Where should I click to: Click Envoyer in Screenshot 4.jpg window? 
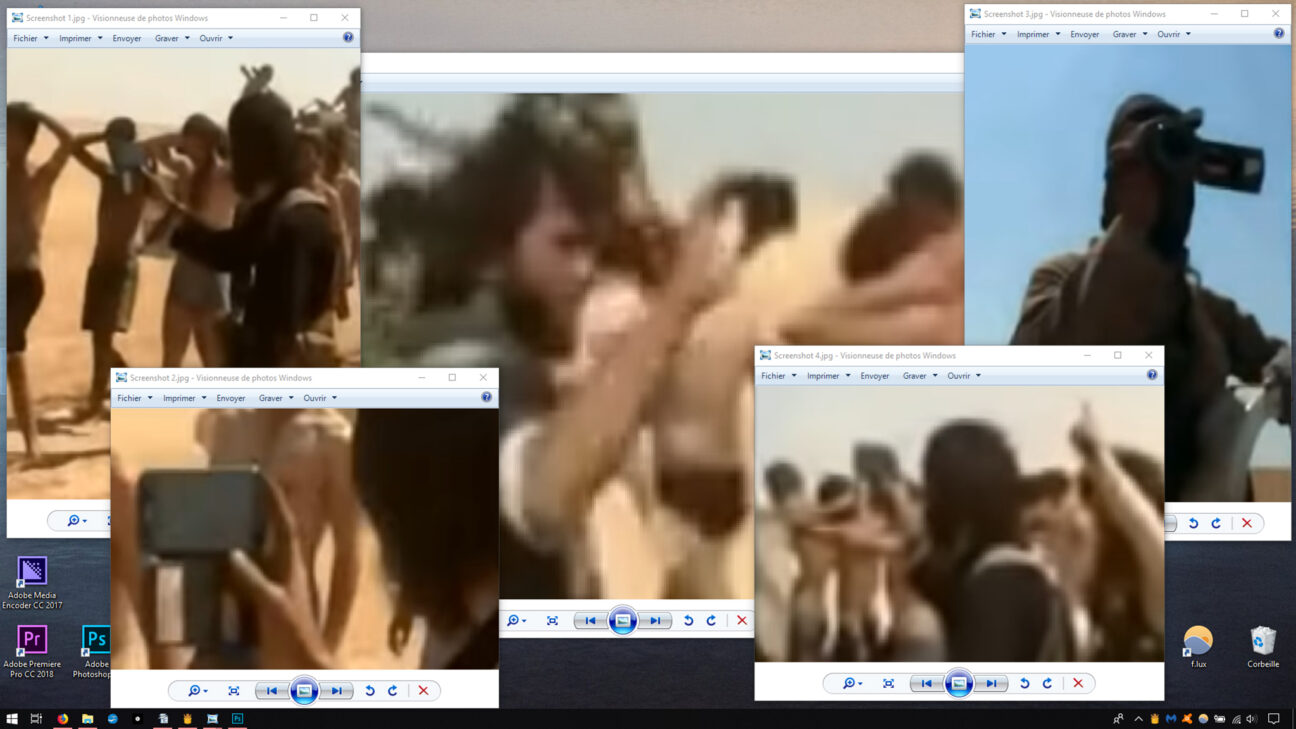[x=874, y=376]
